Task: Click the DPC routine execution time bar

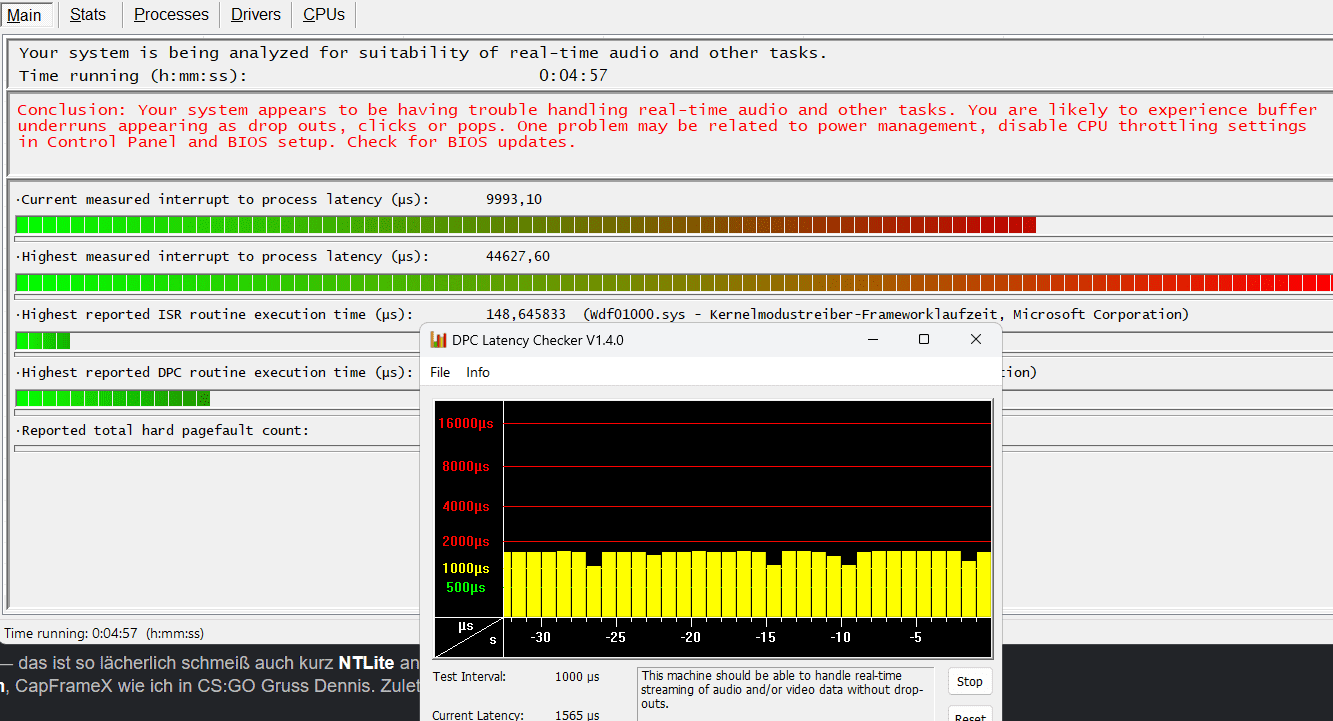Action: pos(112,398)
